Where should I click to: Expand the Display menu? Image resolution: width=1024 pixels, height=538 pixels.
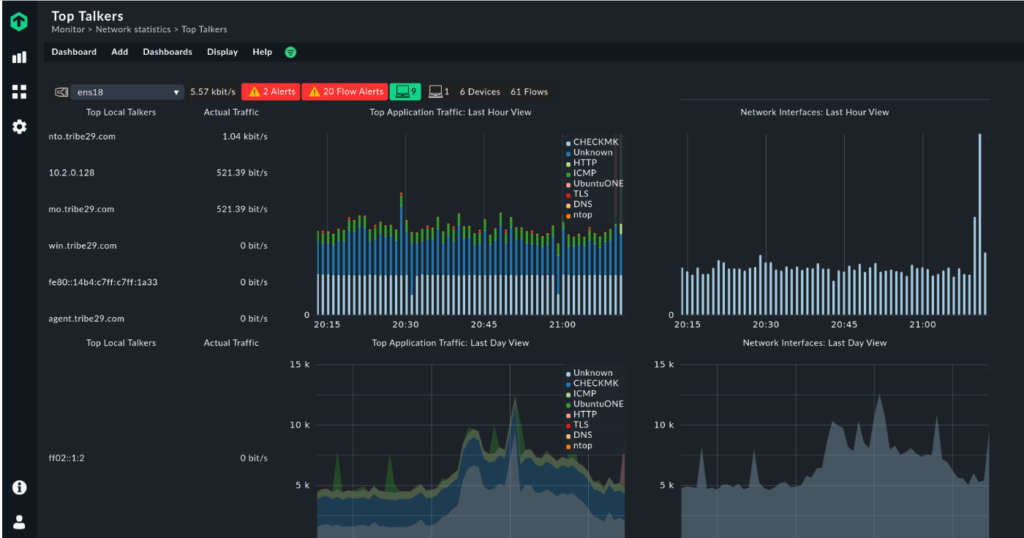222,52
